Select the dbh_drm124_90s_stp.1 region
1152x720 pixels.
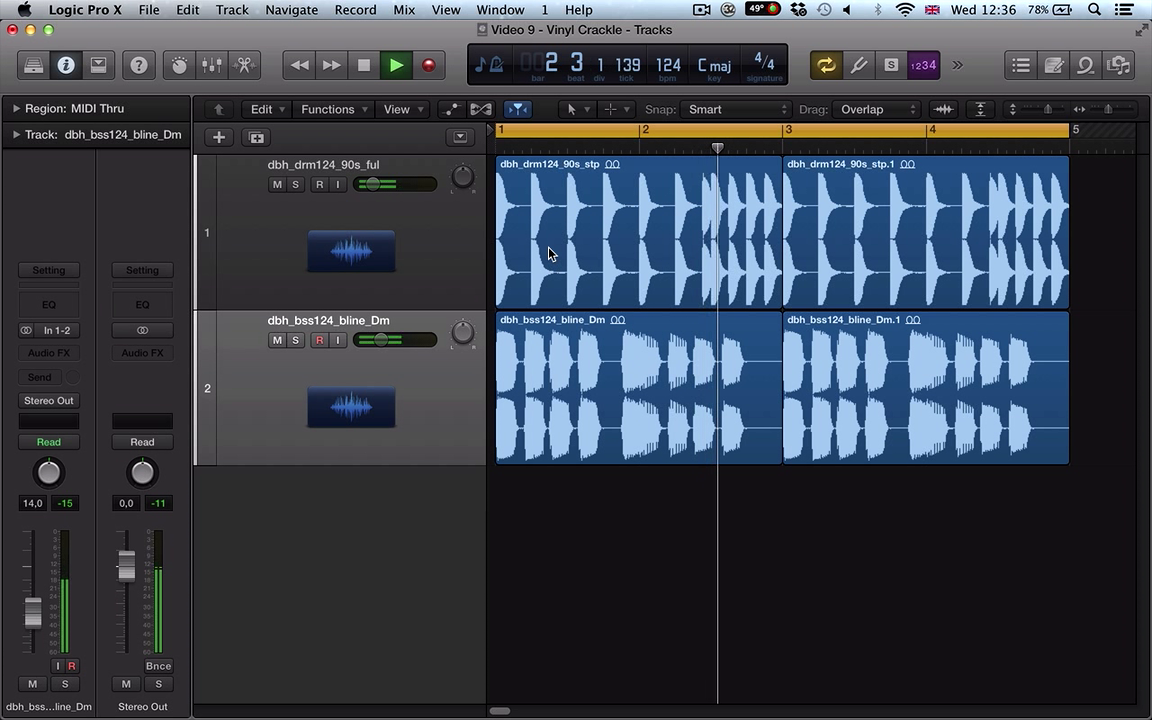pos(926,231)
